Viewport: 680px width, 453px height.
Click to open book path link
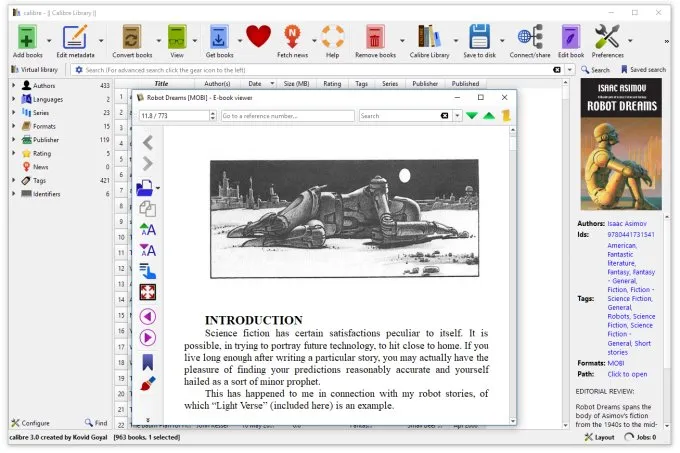click(627, 374)
